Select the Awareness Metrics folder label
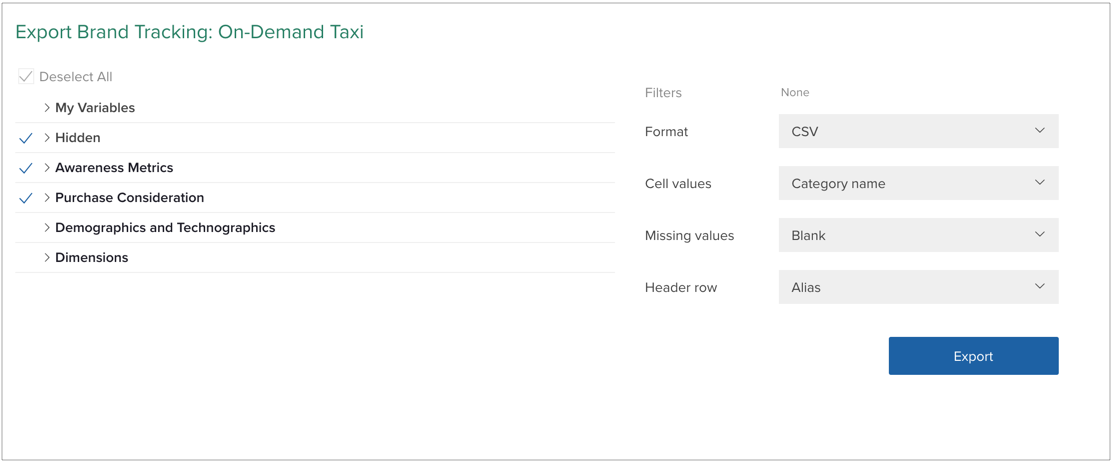Screen dimensions: 1113x462 (114, 168)
